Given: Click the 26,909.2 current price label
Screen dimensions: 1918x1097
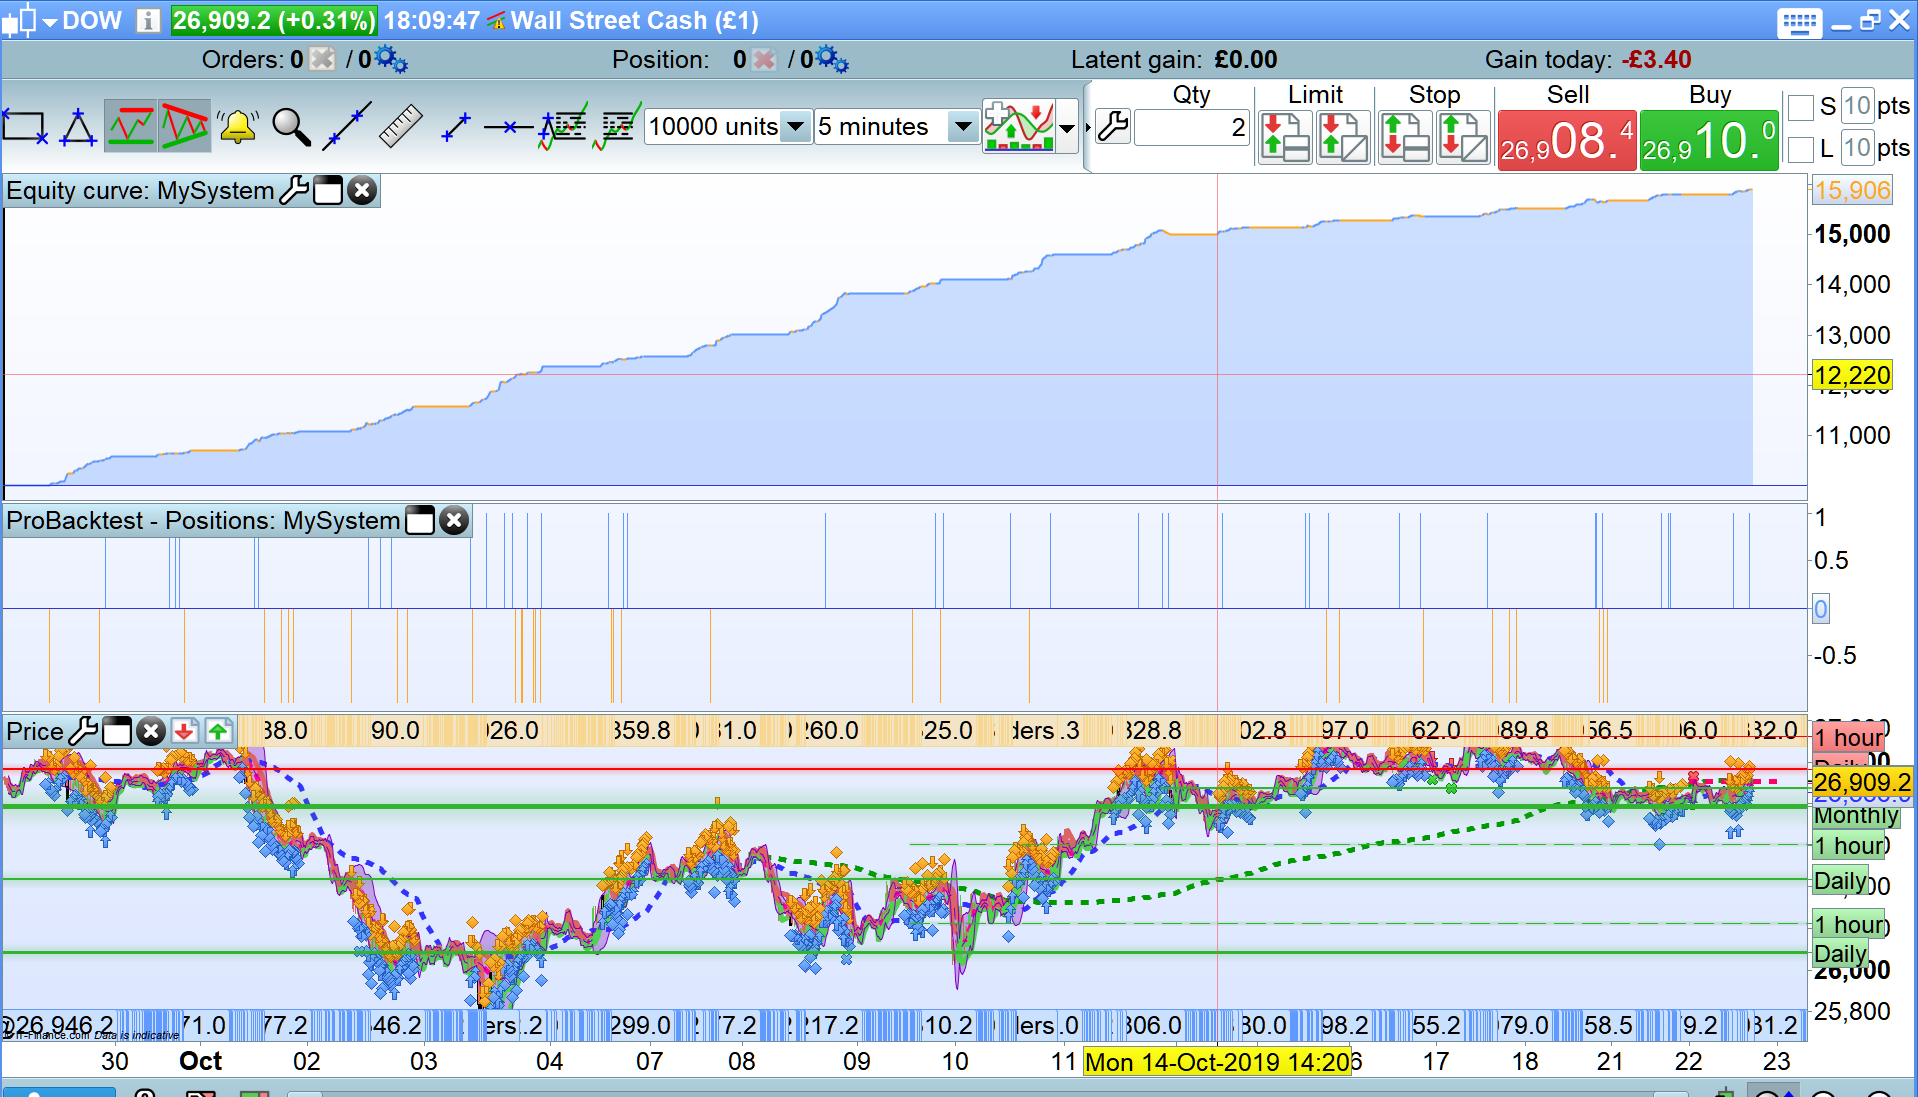Looking at the screenshot, I should [1862, 782].
